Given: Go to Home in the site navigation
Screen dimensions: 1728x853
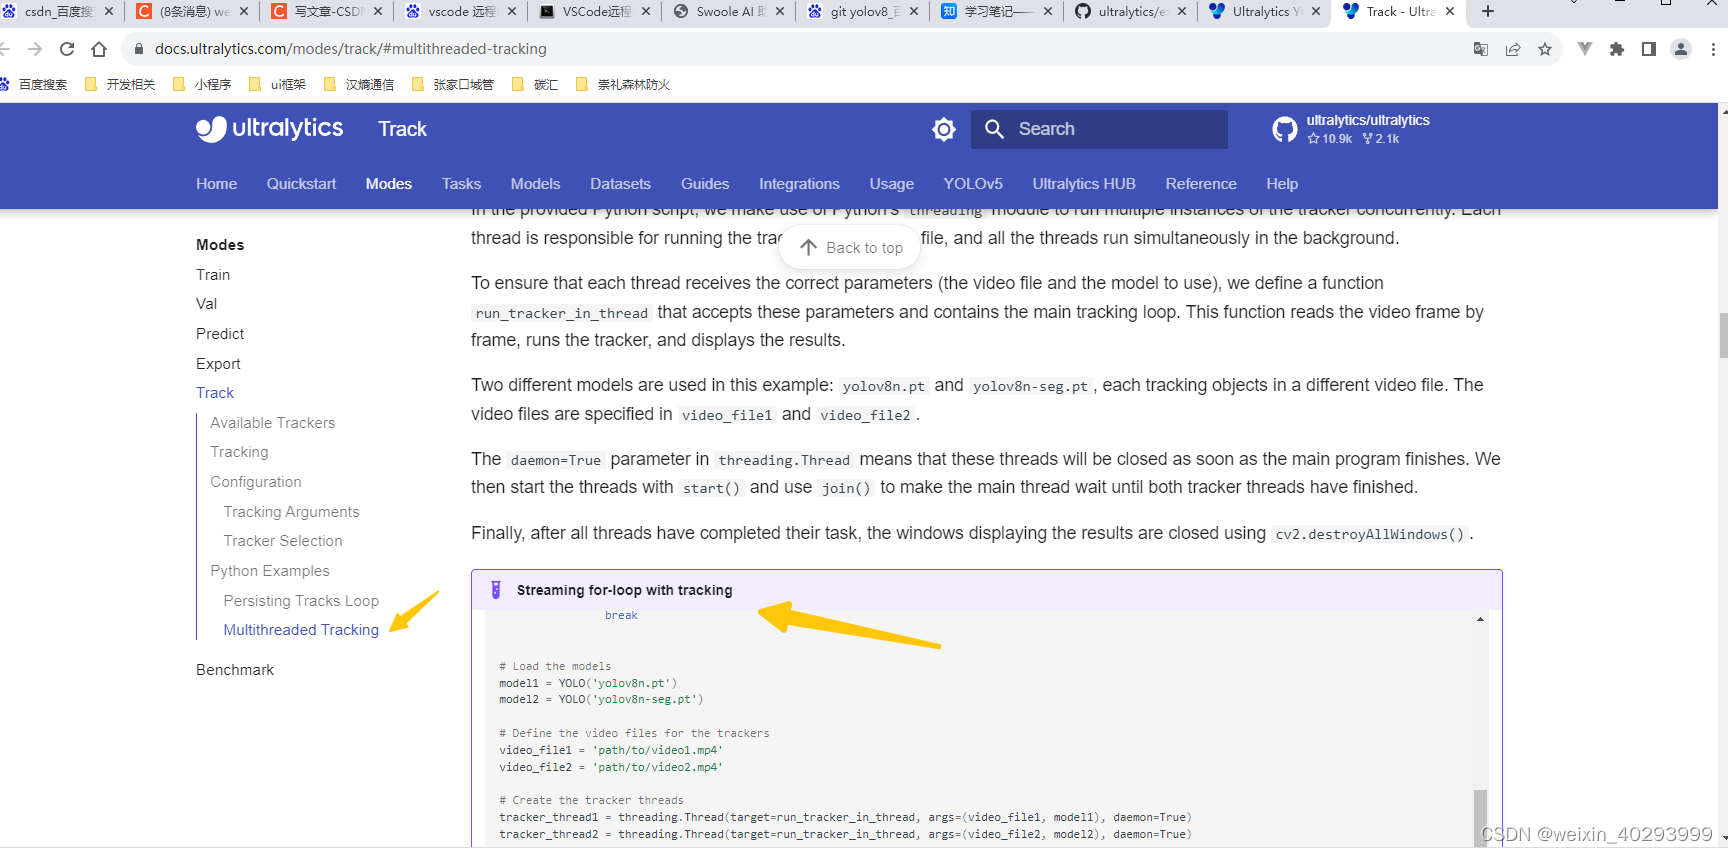Looking at the screenshot, I should (x=216, y=184).
